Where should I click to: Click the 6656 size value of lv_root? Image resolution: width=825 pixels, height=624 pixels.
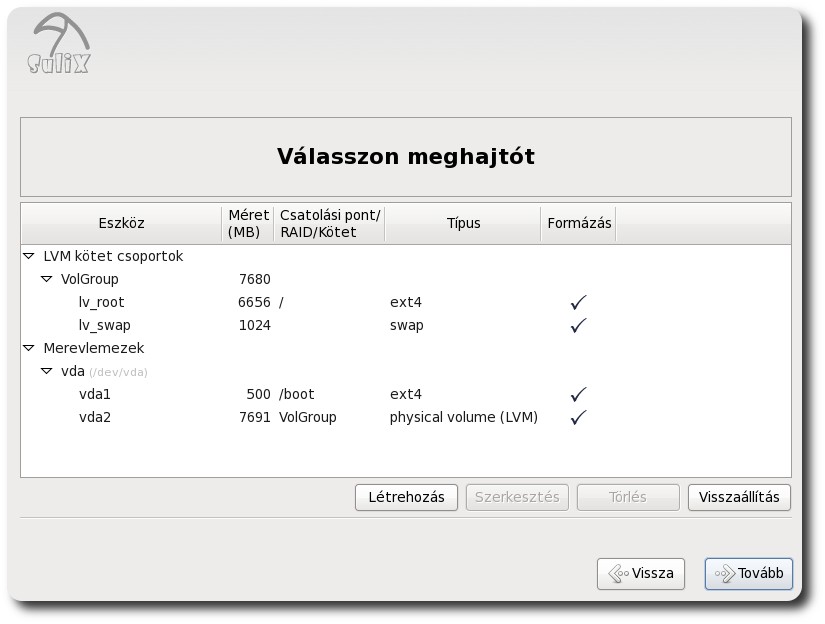254,302
